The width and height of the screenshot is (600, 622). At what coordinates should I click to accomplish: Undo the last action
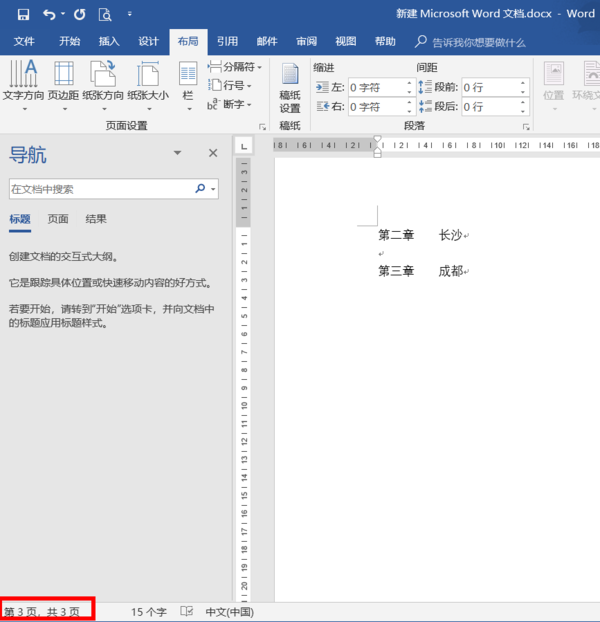49,15
